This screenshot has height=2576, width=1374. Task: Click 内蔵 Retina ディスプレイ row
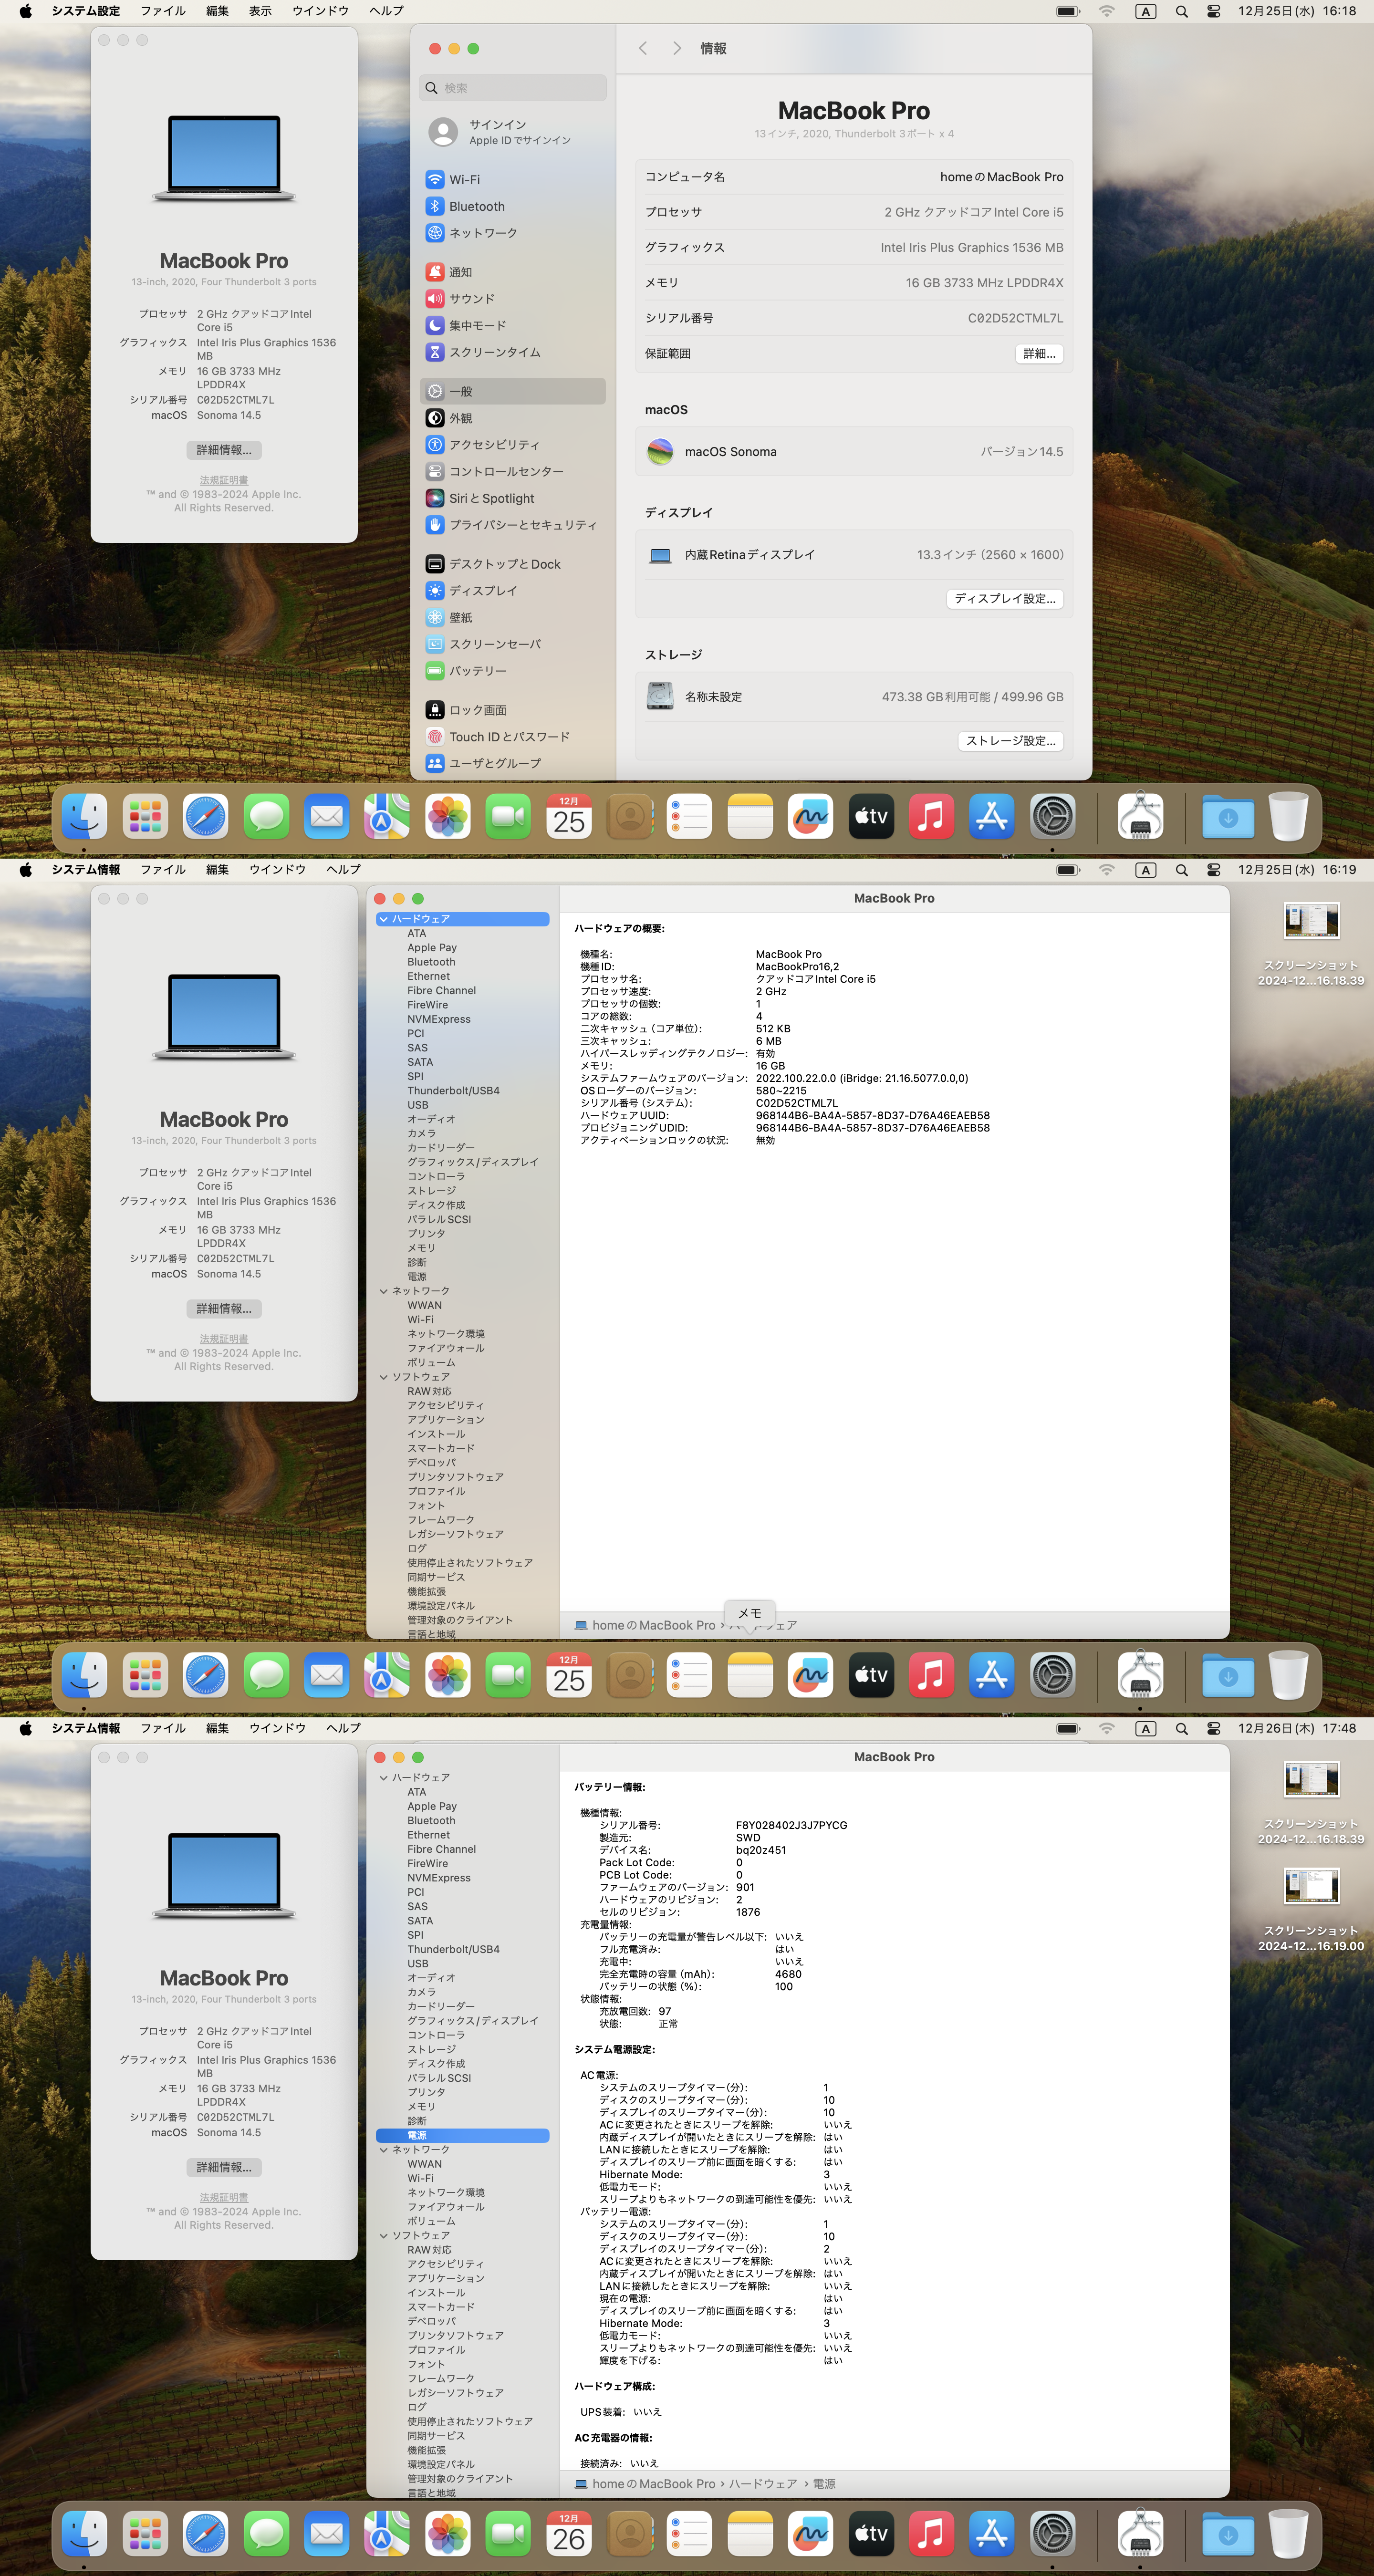[854, 555]
